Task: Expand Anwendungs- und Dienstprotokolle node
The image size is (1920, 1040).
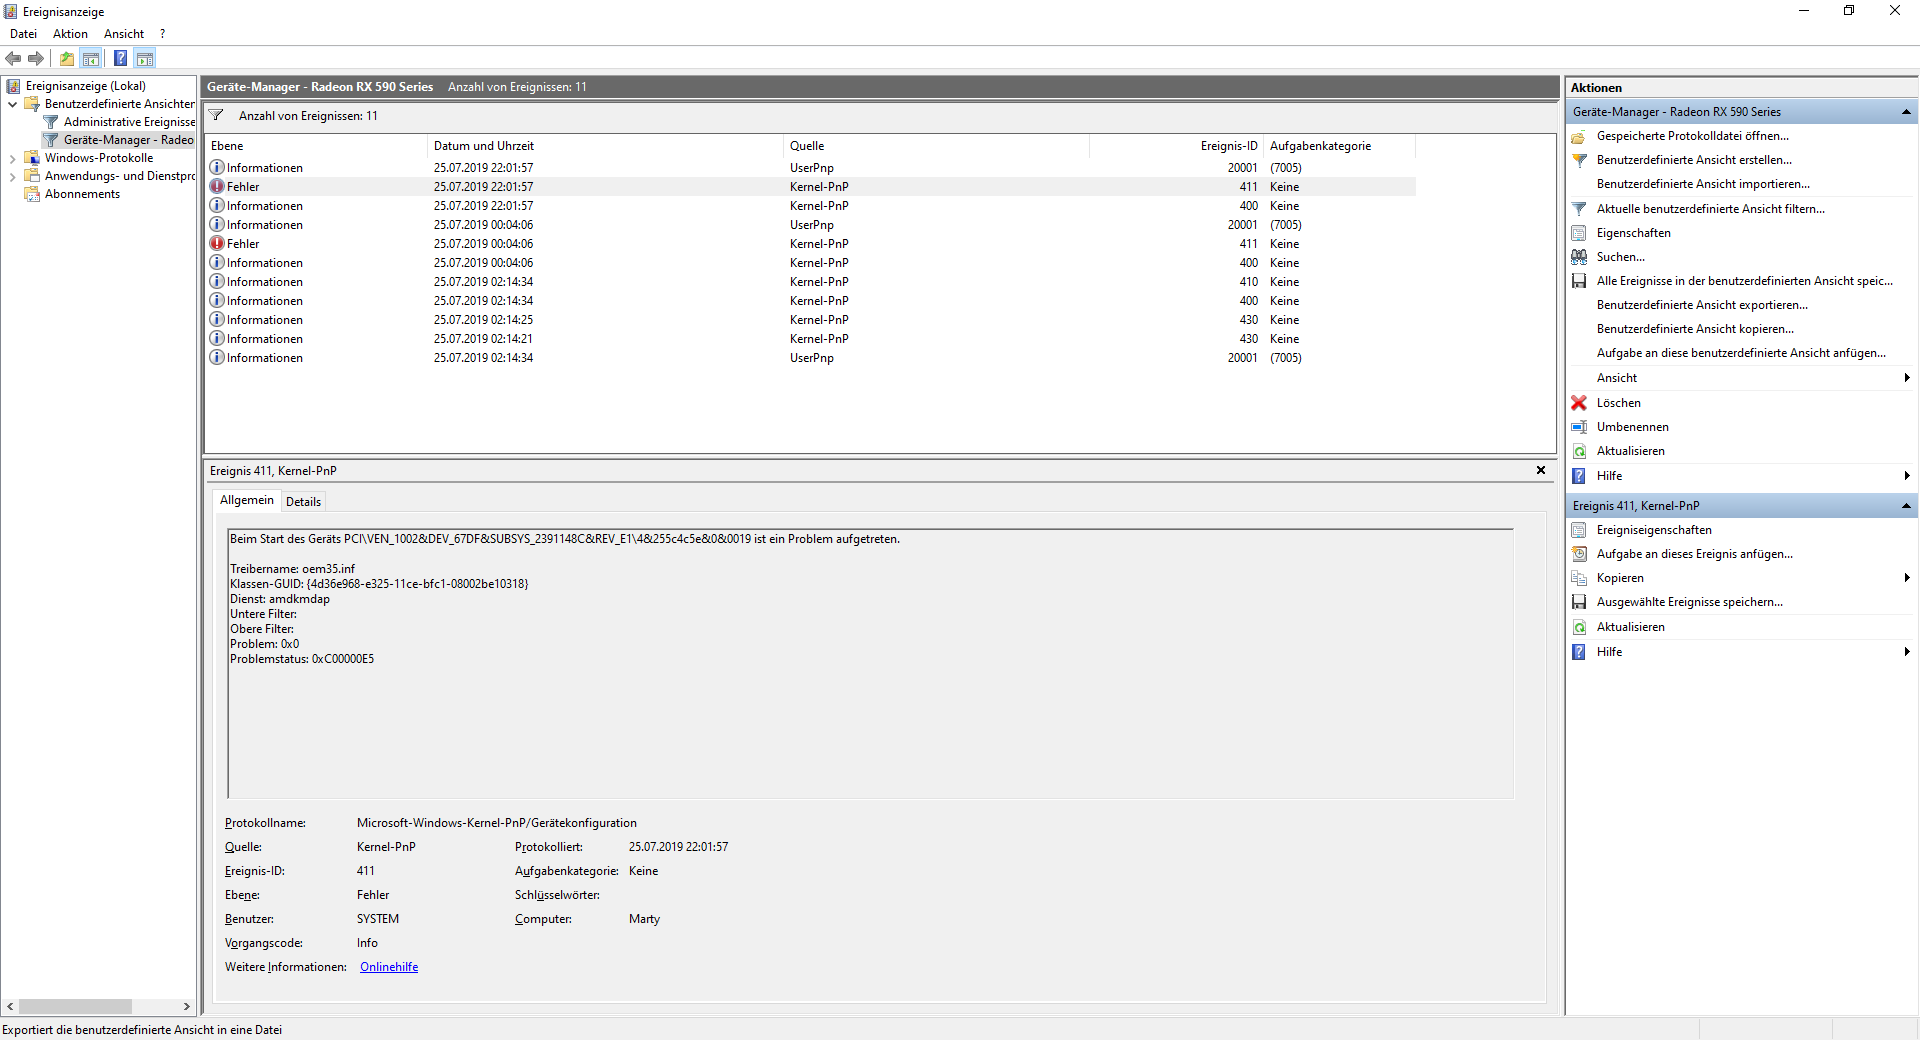Action: (12, 176)
